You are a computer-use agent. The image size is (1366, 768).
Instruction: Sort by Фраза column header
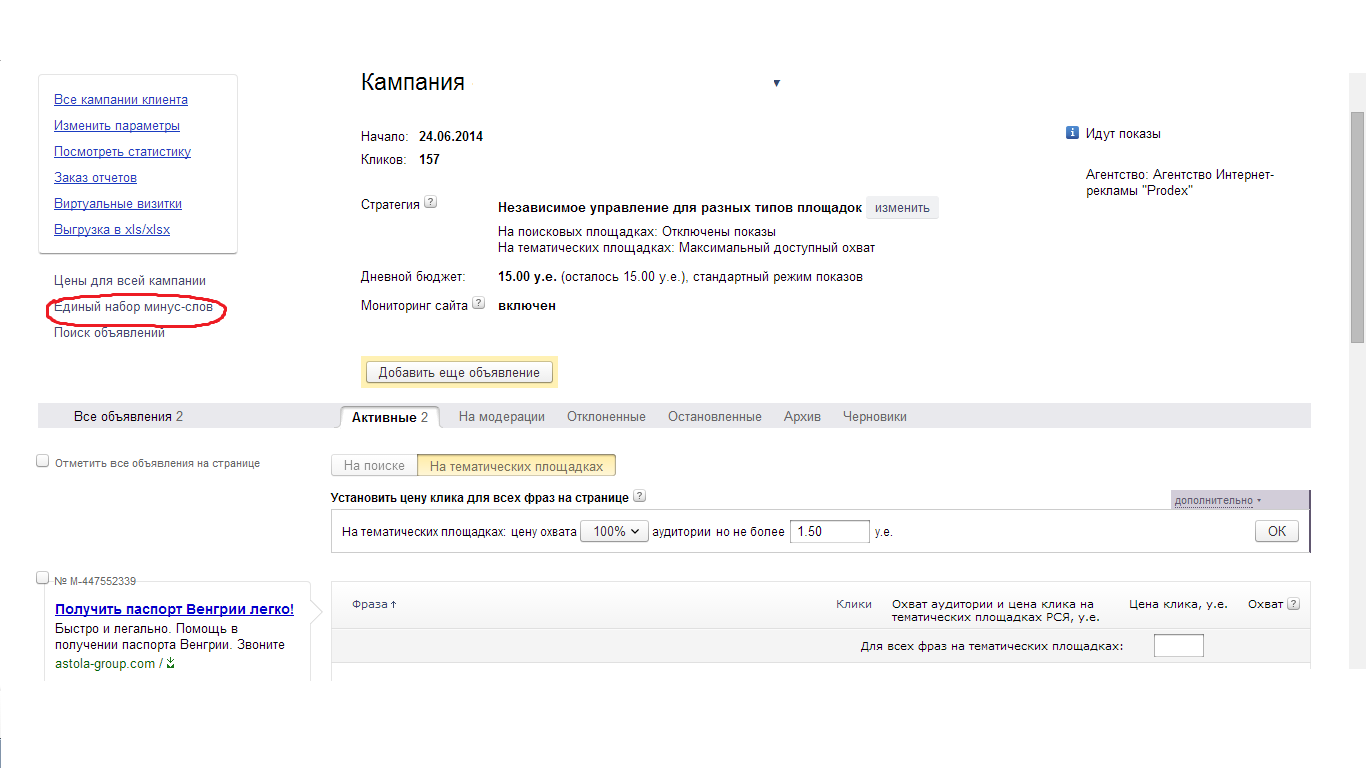coord(374,604)
